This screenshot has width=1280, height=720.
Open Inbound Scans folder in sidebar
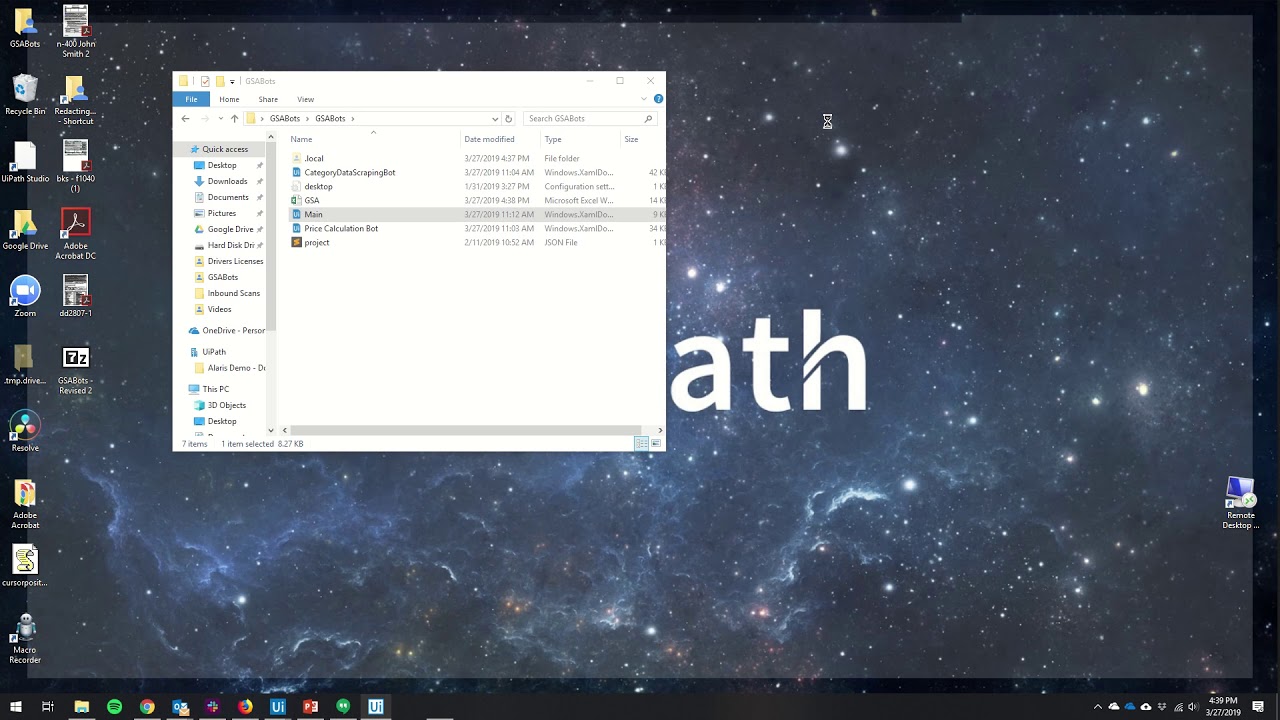(233, 293)
